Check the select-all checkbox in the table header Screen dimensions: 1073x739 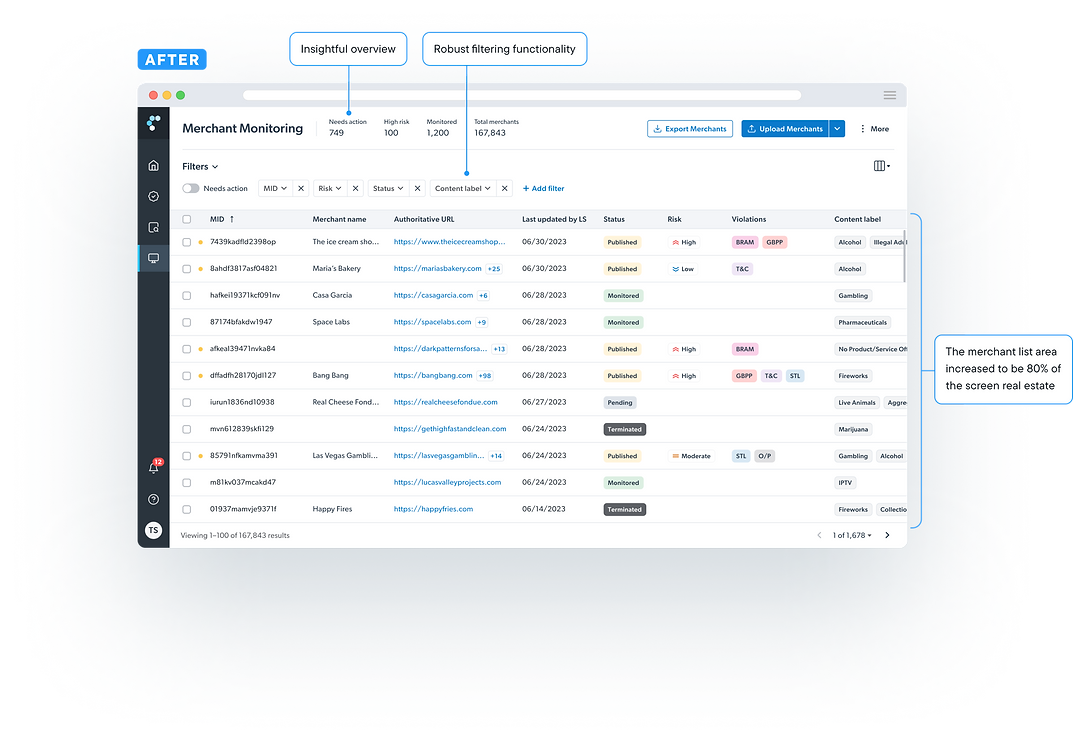click(186, 218)
